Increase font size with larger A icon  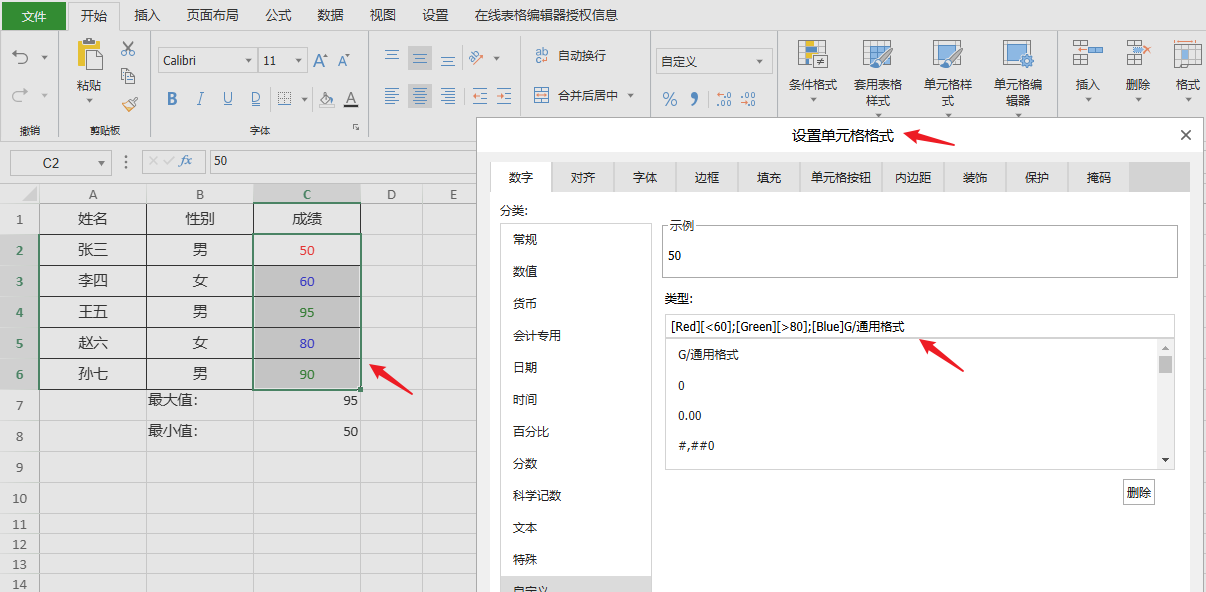[320, 61]
